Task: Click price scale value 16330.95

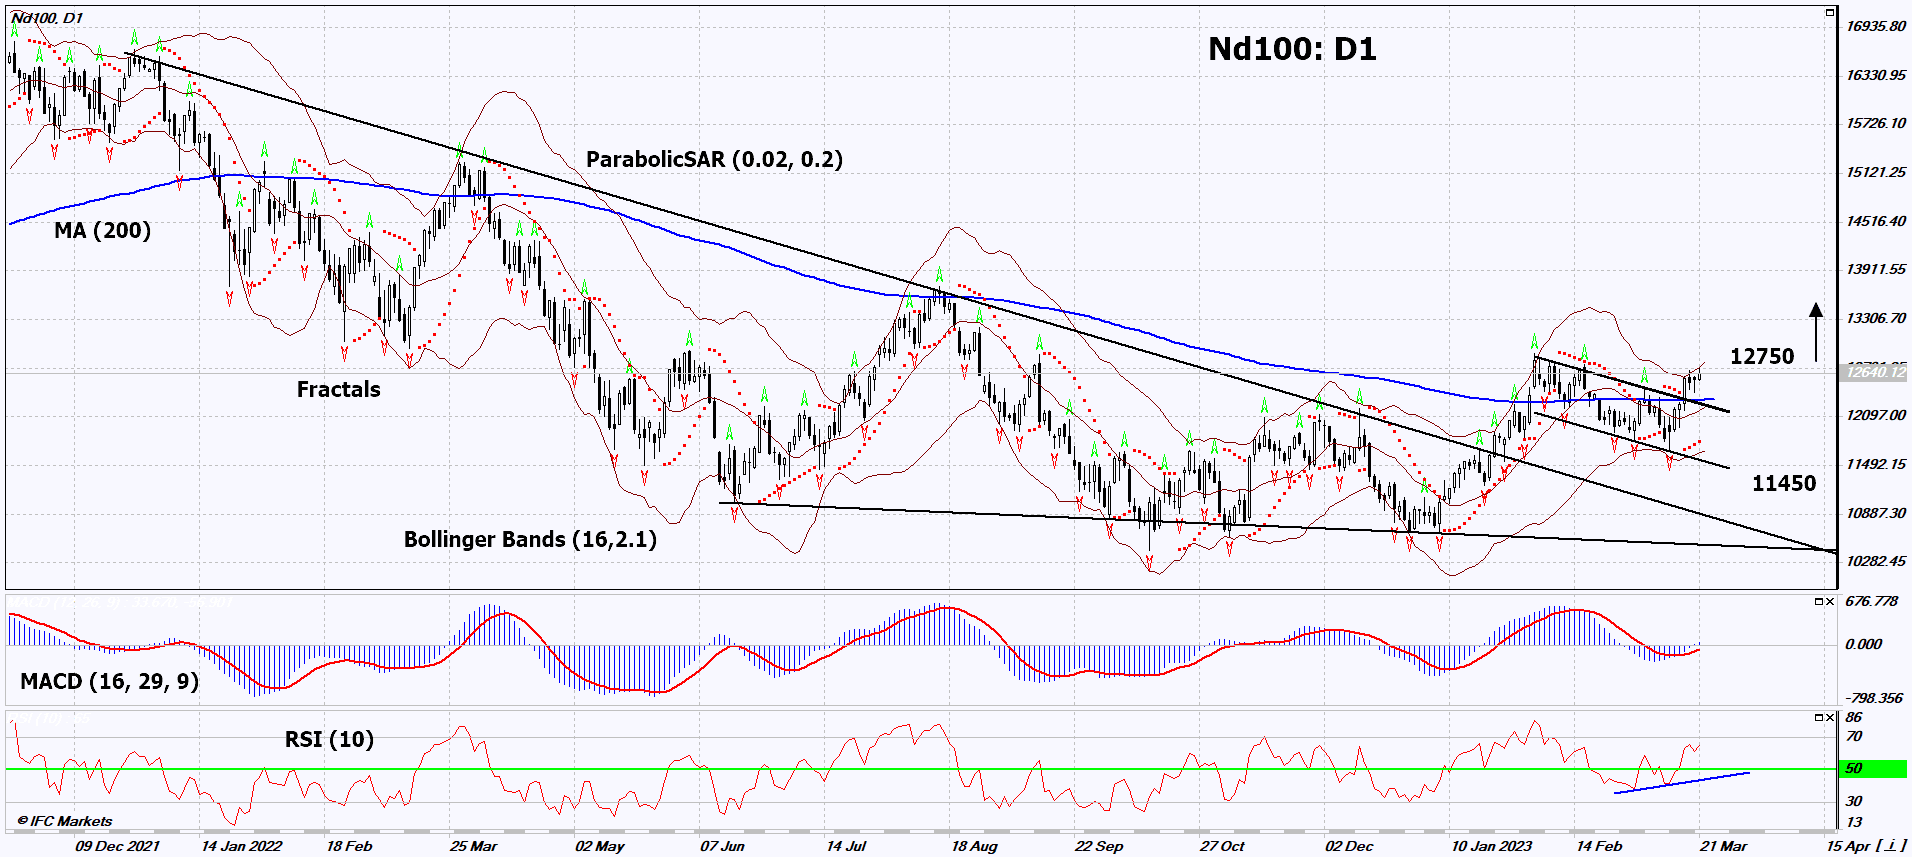Action: [x=1875, y=75]
